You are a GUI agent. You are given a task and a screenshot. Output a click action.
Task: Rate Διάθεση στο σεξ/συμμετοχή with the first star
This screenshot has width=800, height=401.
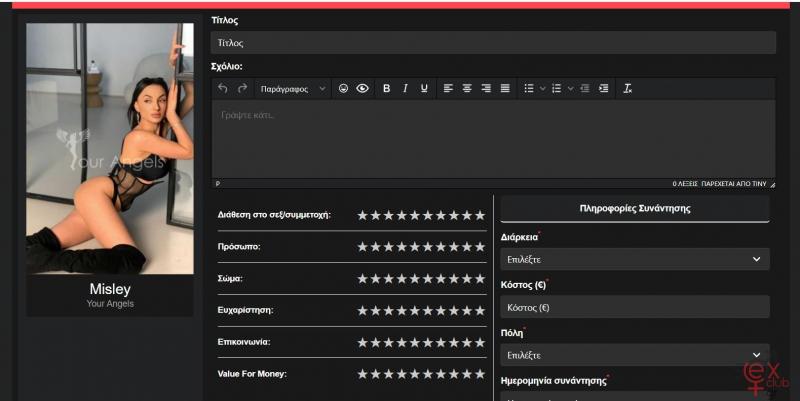coord(362,215)
